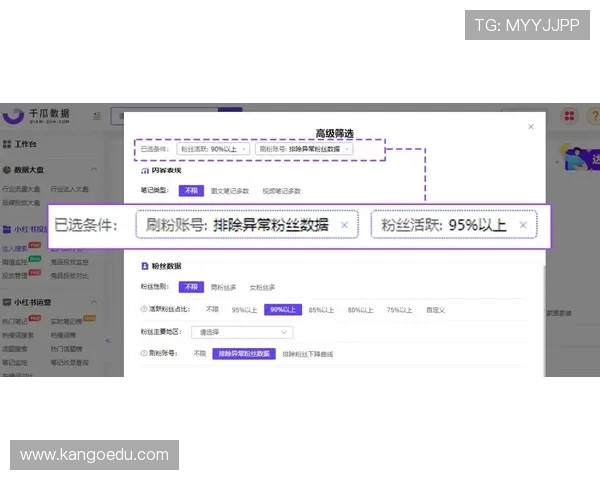Open 热搜词榜 in sidebar
This screenshot has height=480, width=600.
pos(63,335)
